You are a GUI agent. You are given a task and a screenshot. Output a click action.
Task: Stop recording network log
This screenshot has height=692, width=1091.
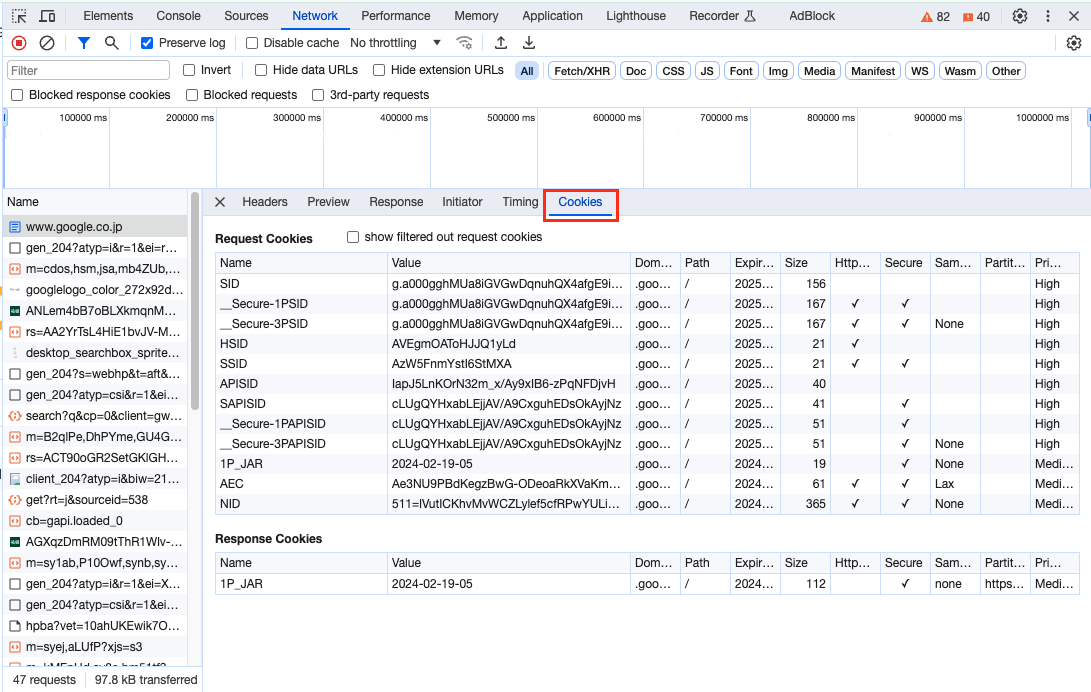(x=19, y=43)
